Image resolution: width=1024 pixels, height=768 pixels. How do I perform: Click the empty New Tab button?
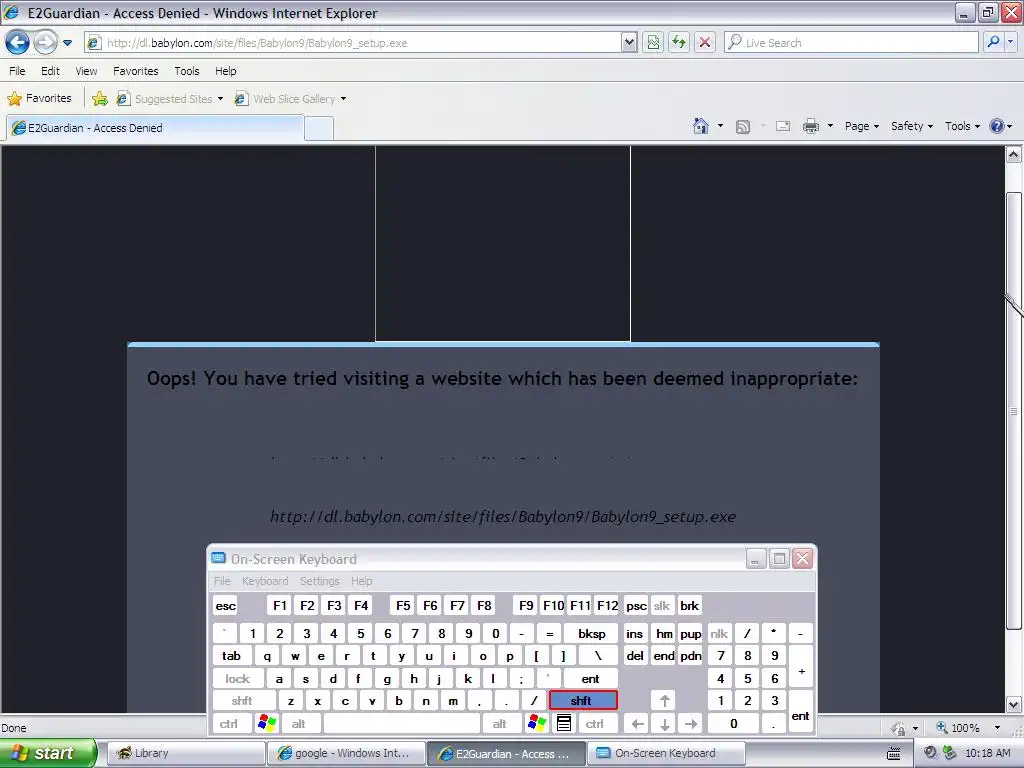[319, 129]
